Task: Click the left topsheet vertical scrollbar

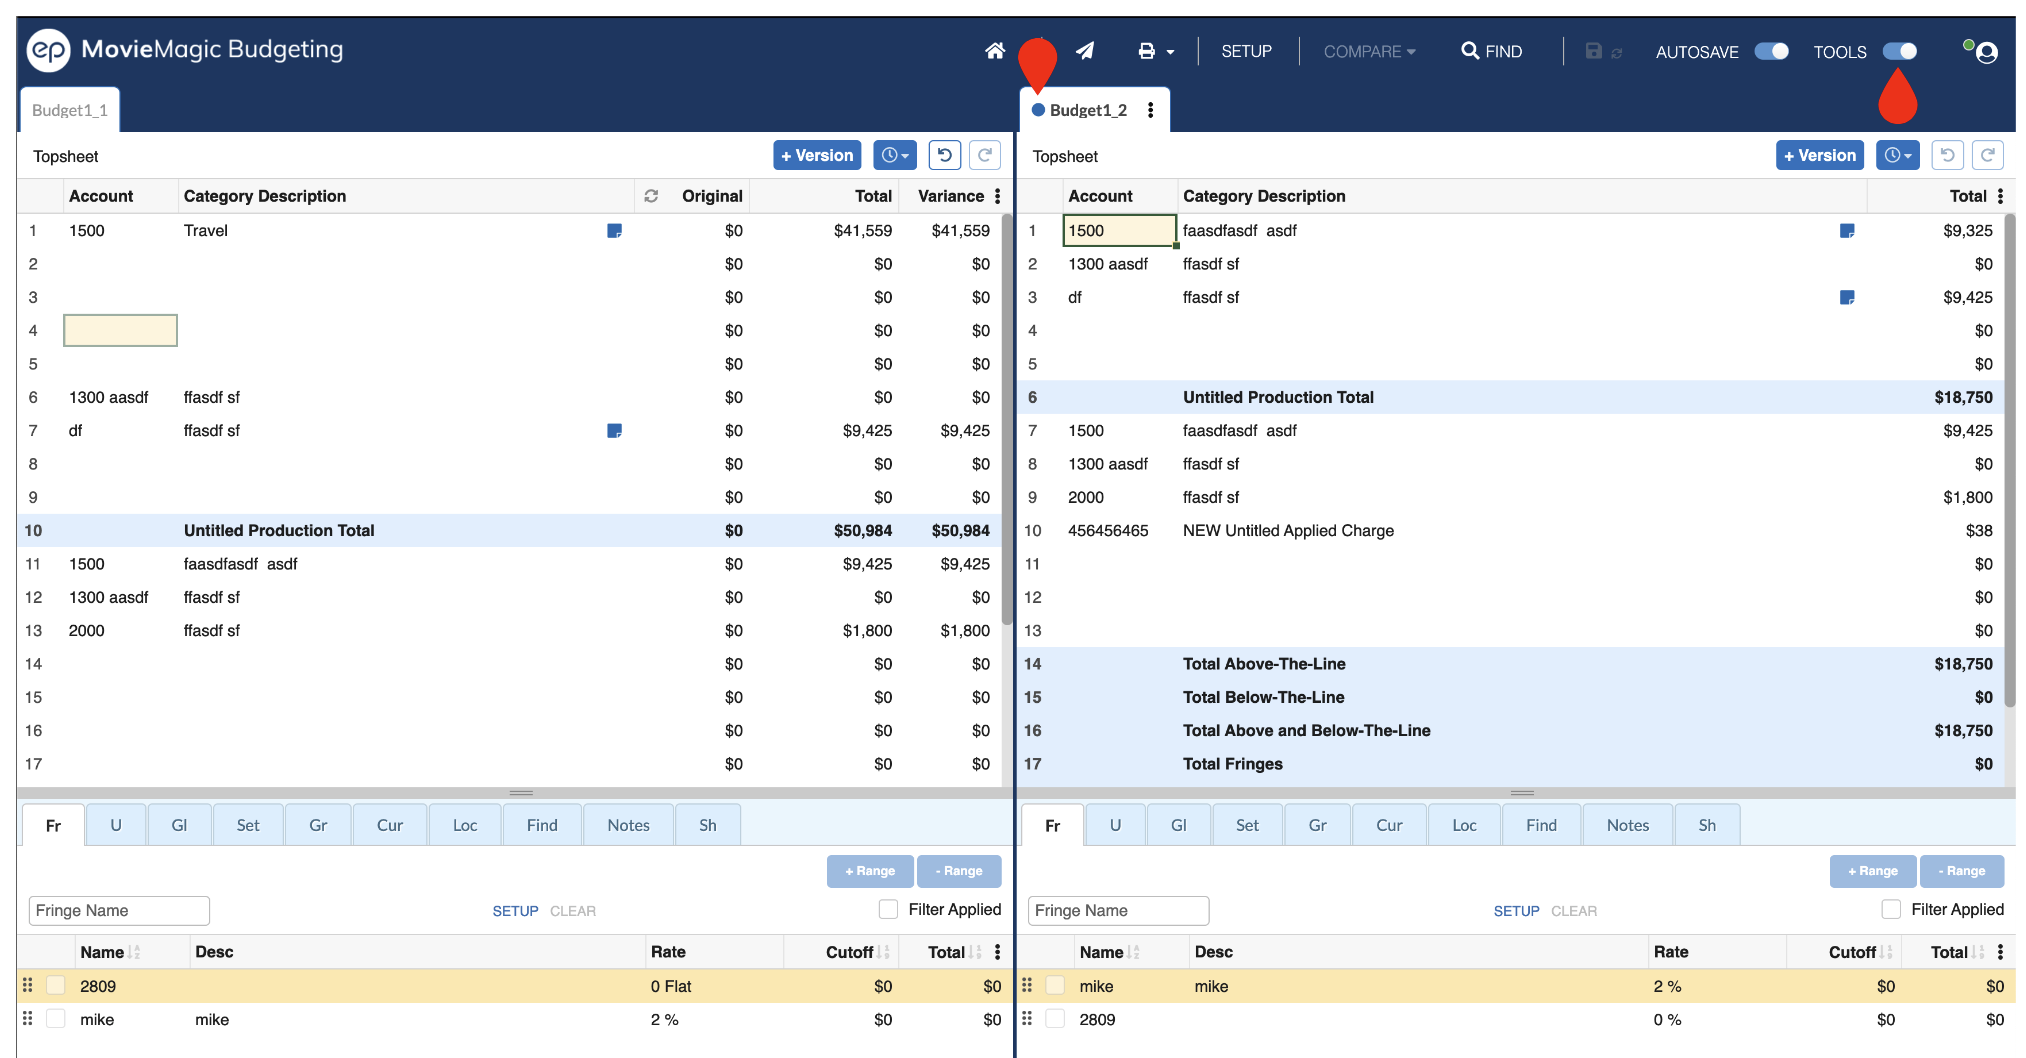Action: (x=1007, y=420)
